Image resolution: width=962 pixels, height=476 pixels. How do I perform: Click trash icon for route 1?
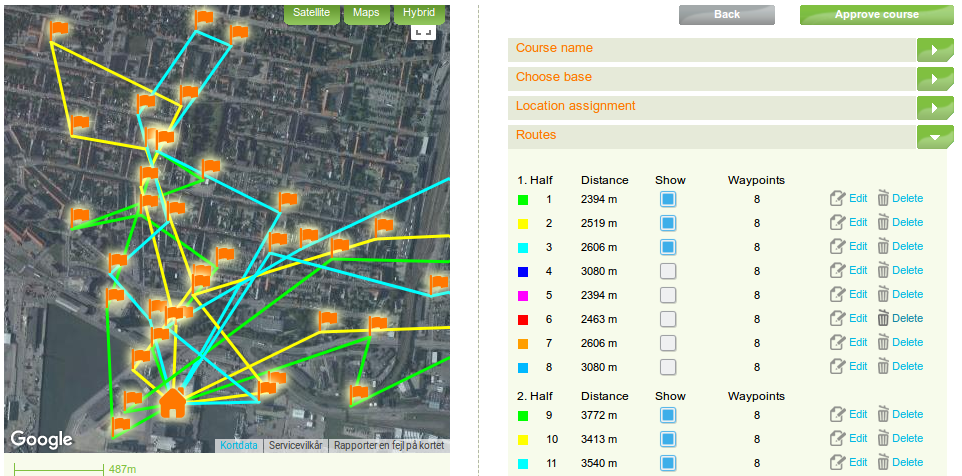(x=883, y=199)
